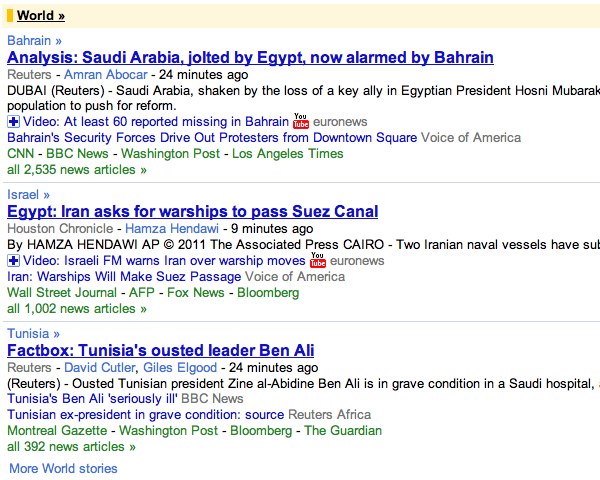
Task: Open author Hamza Hendawi link
Action: (x=172, y=229)
